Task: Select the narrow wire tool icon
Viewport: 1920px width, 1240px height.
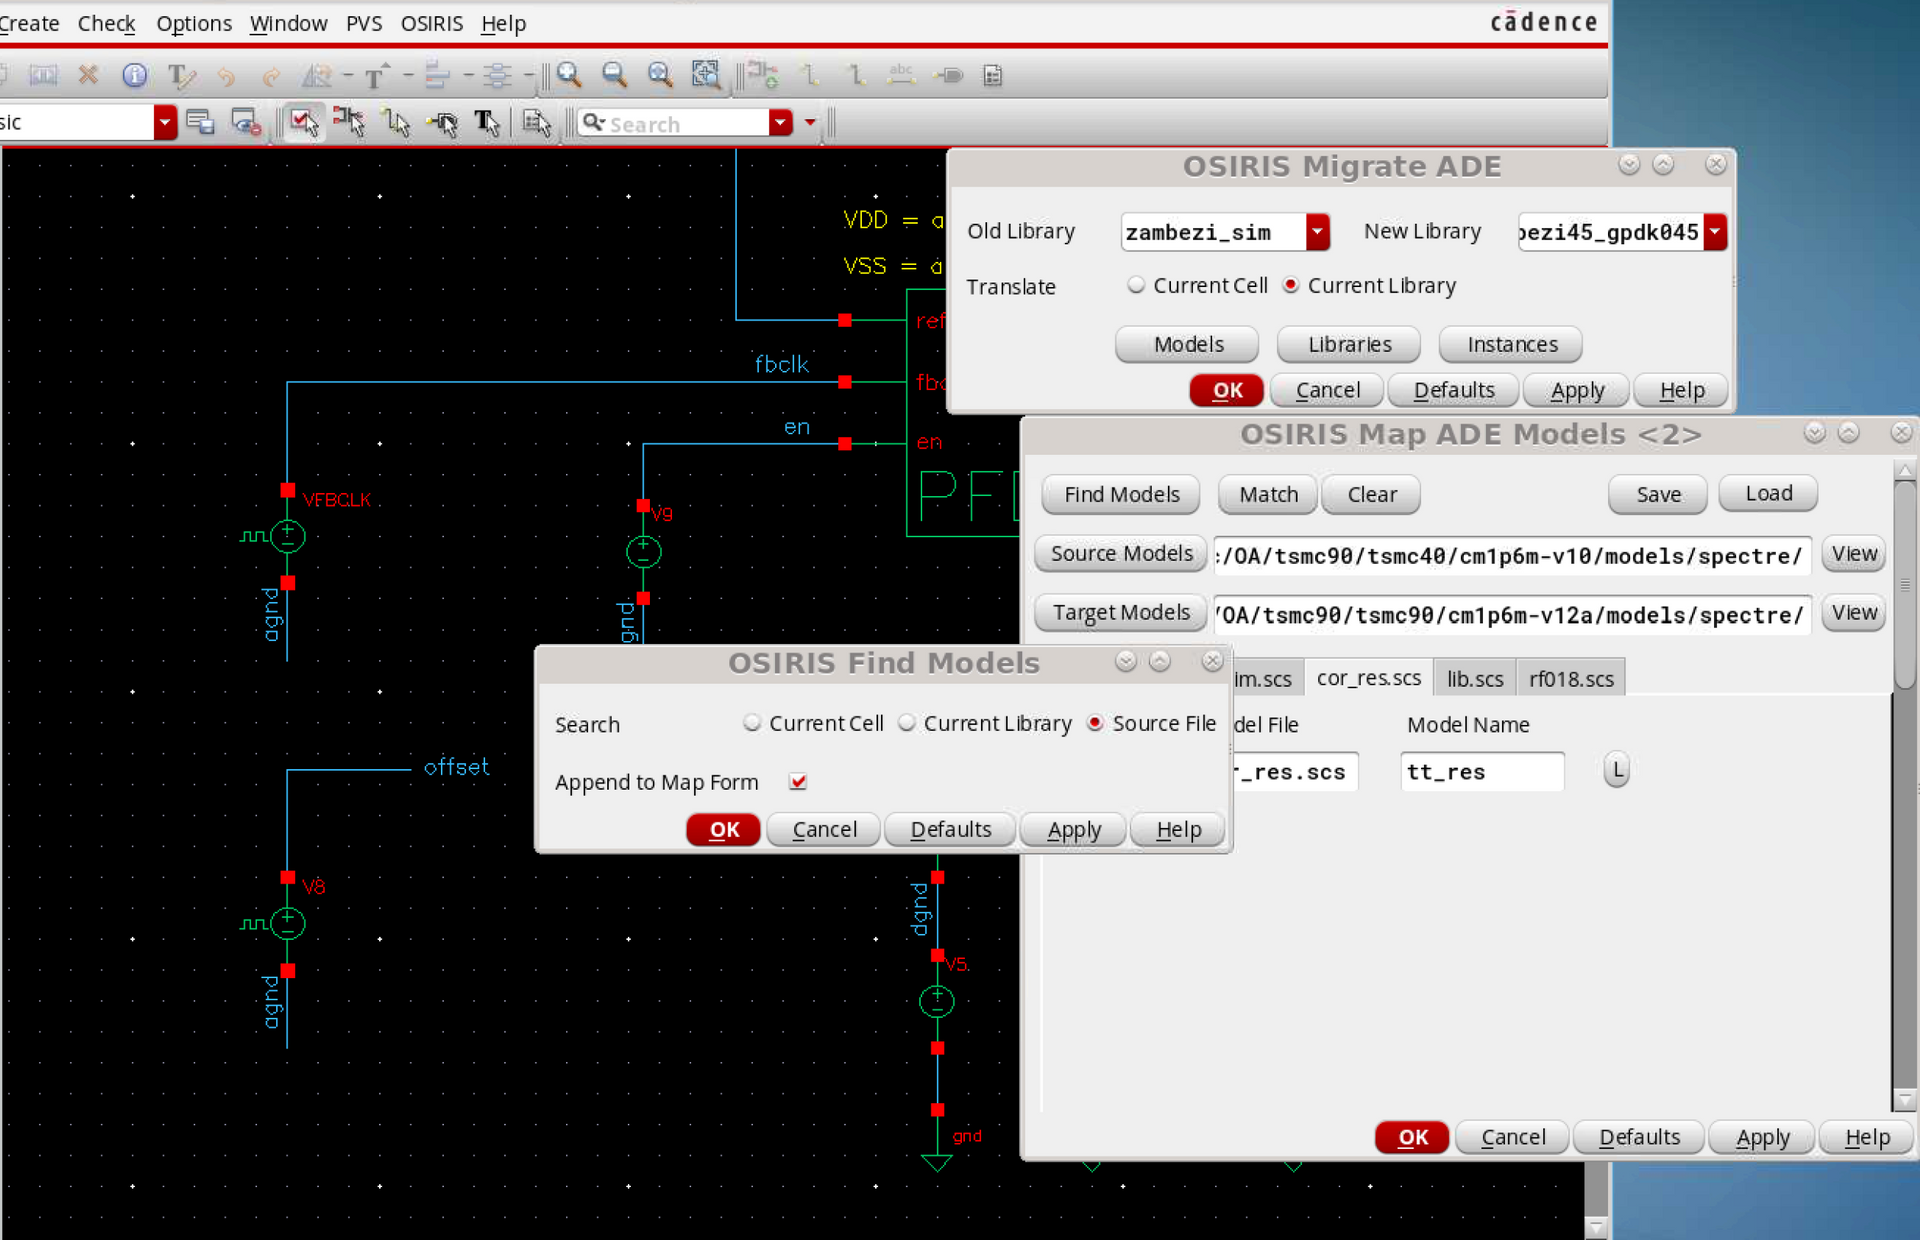Action: [x=810, y=75]
